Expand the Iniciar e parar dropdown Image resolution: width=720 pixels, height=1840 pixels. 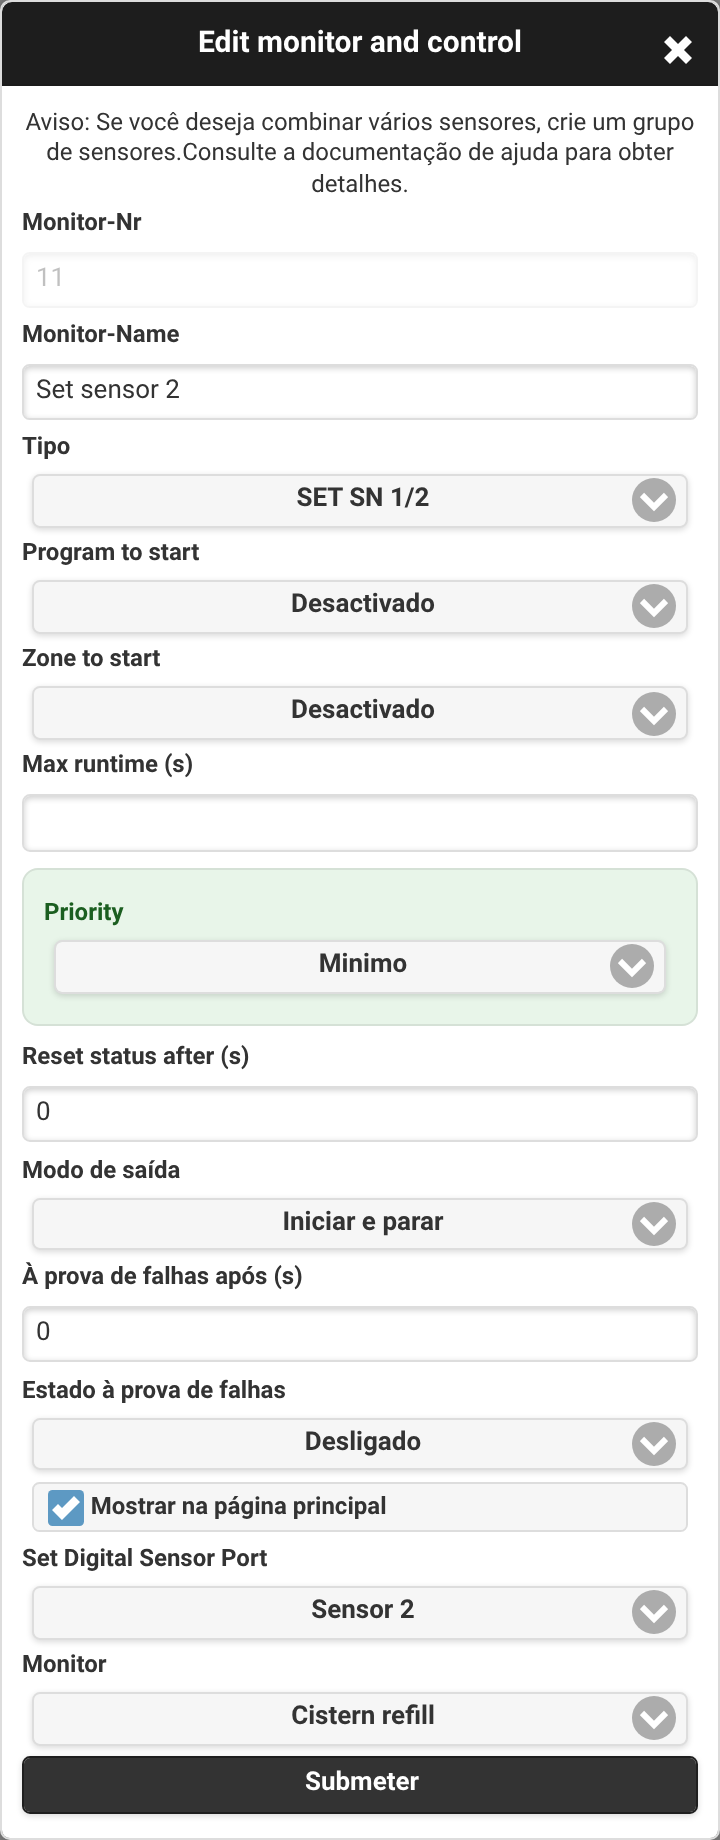coord(360,1224)
